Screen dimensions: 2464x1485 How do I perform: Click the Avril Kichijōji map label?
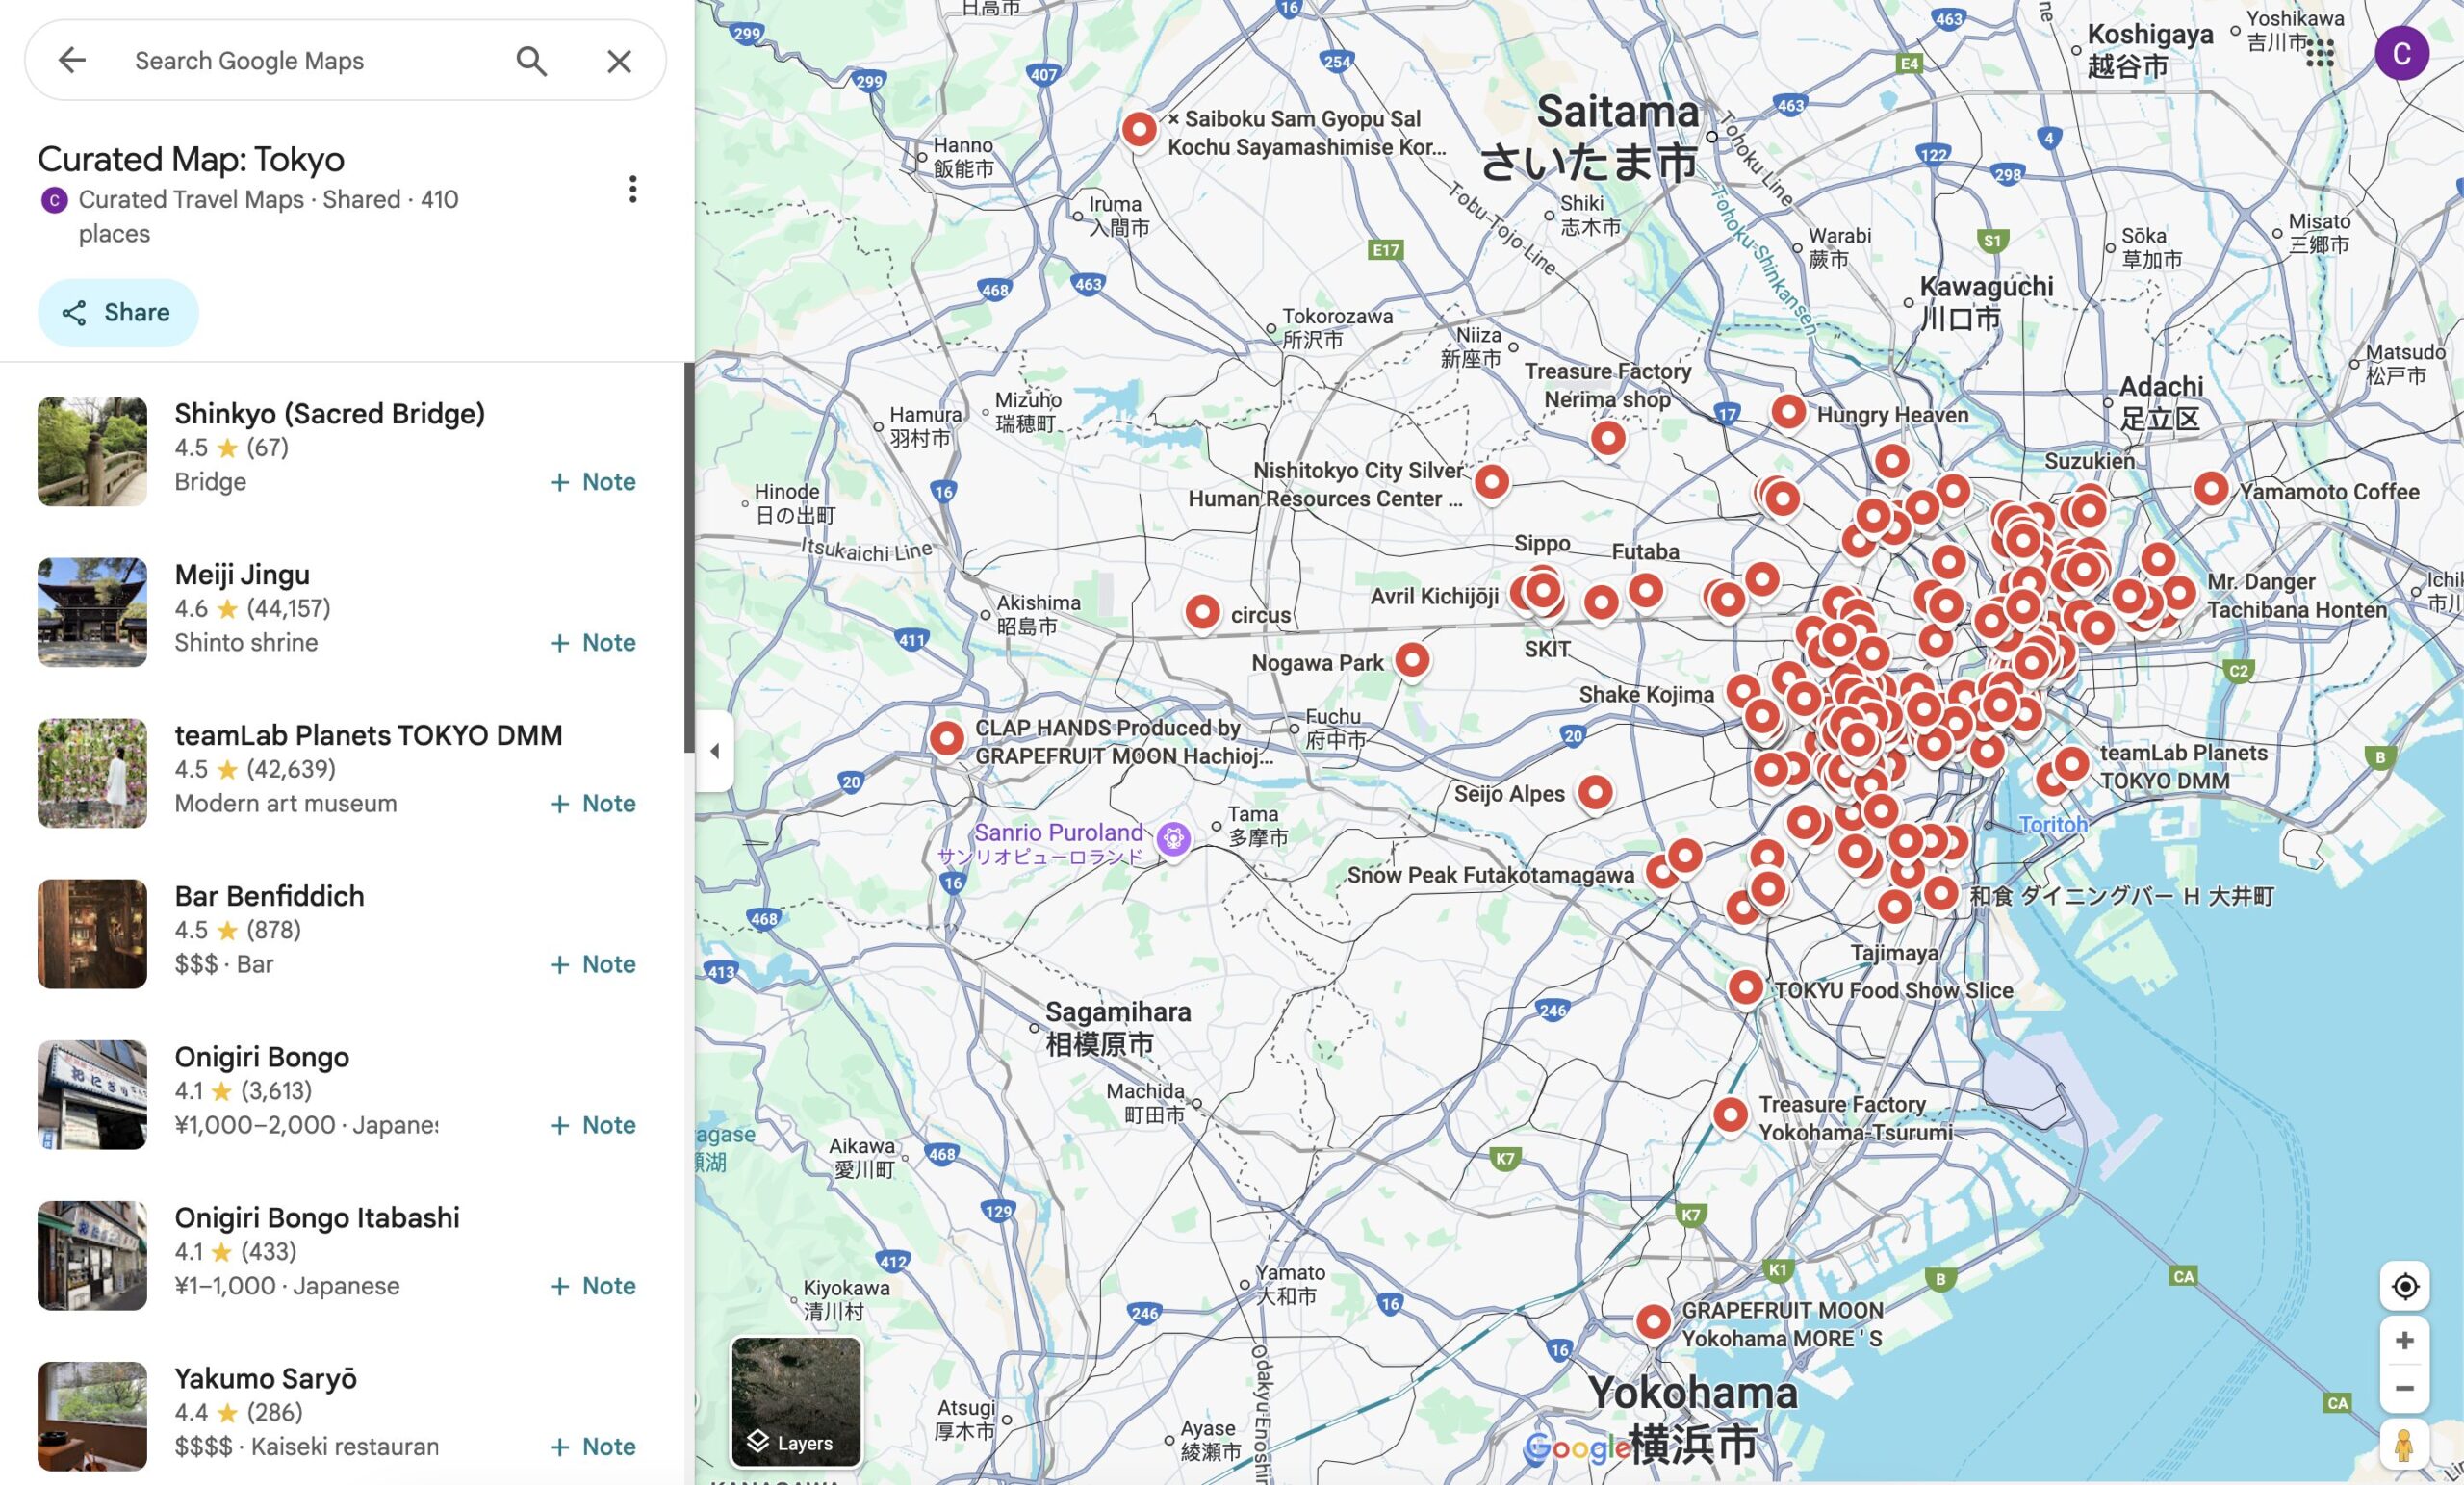click(1434, 597)
